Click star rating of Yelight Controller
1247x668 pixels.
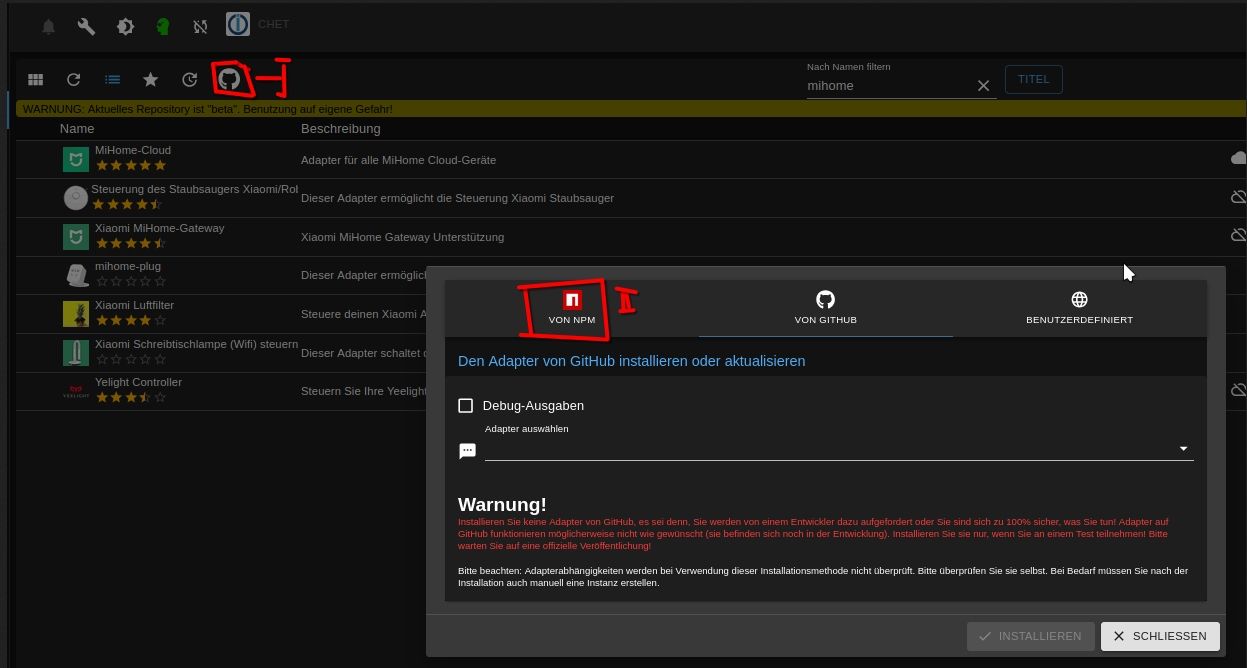point(131,397)
